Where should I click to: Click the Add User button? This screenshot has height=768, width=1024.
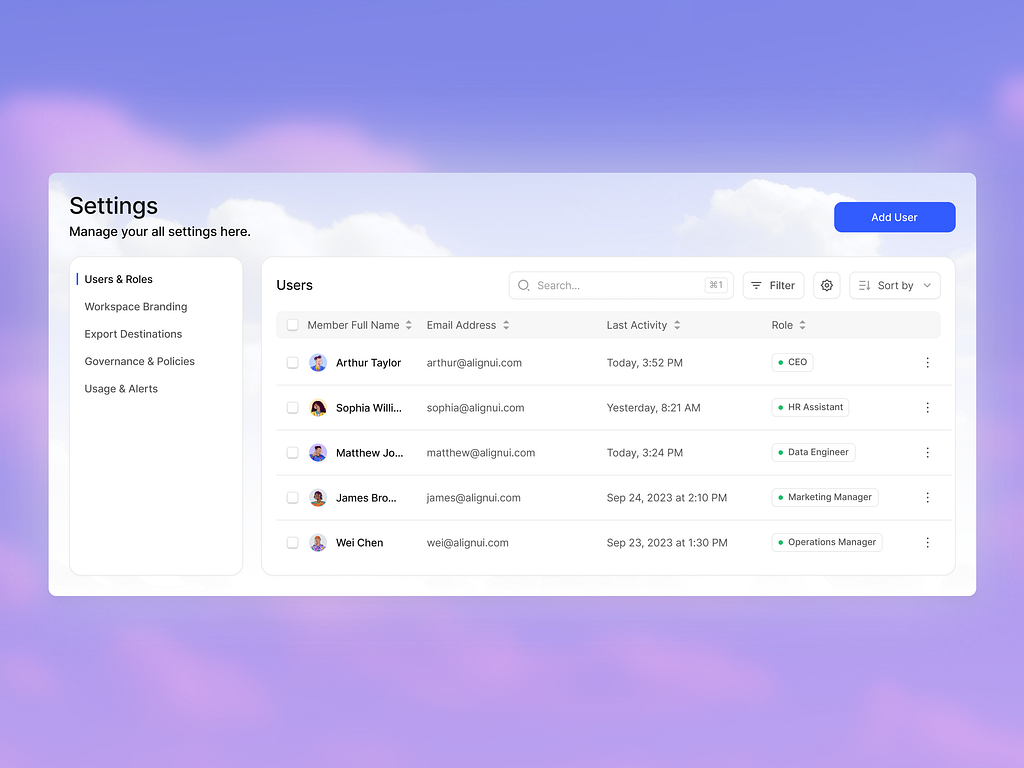pyautogui.click(x=894, y=217)
